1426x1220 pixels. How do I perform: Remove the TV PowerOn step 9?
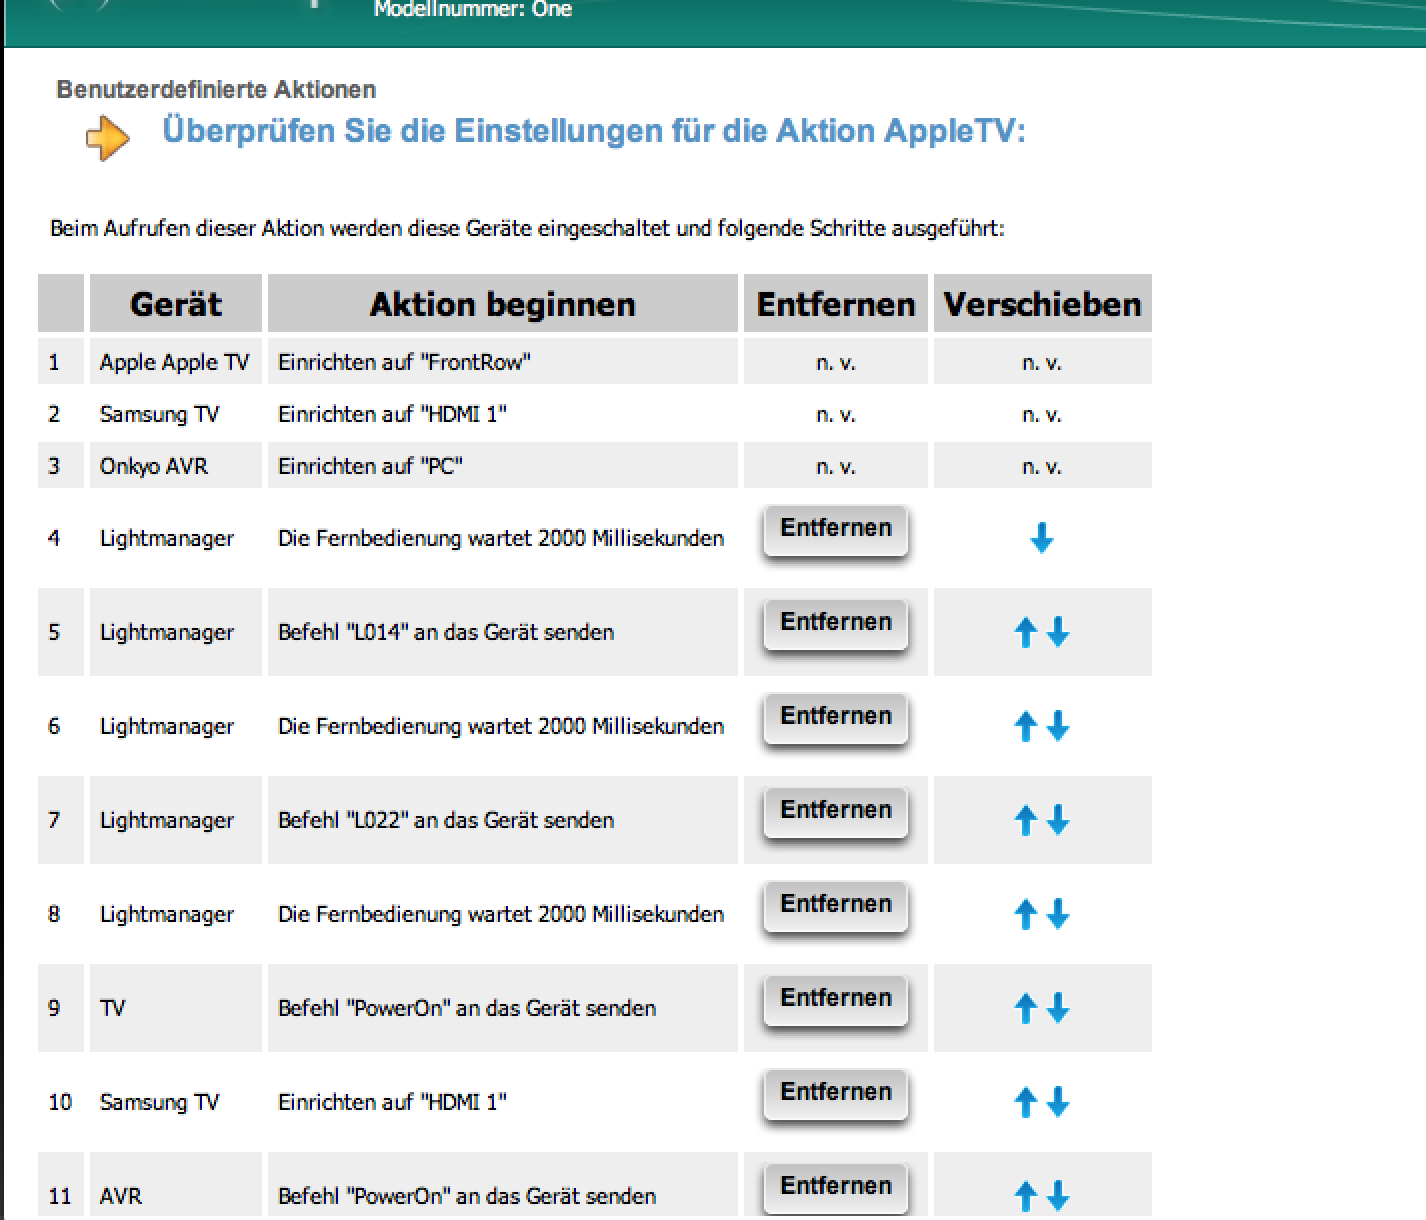pos(835,1000)
